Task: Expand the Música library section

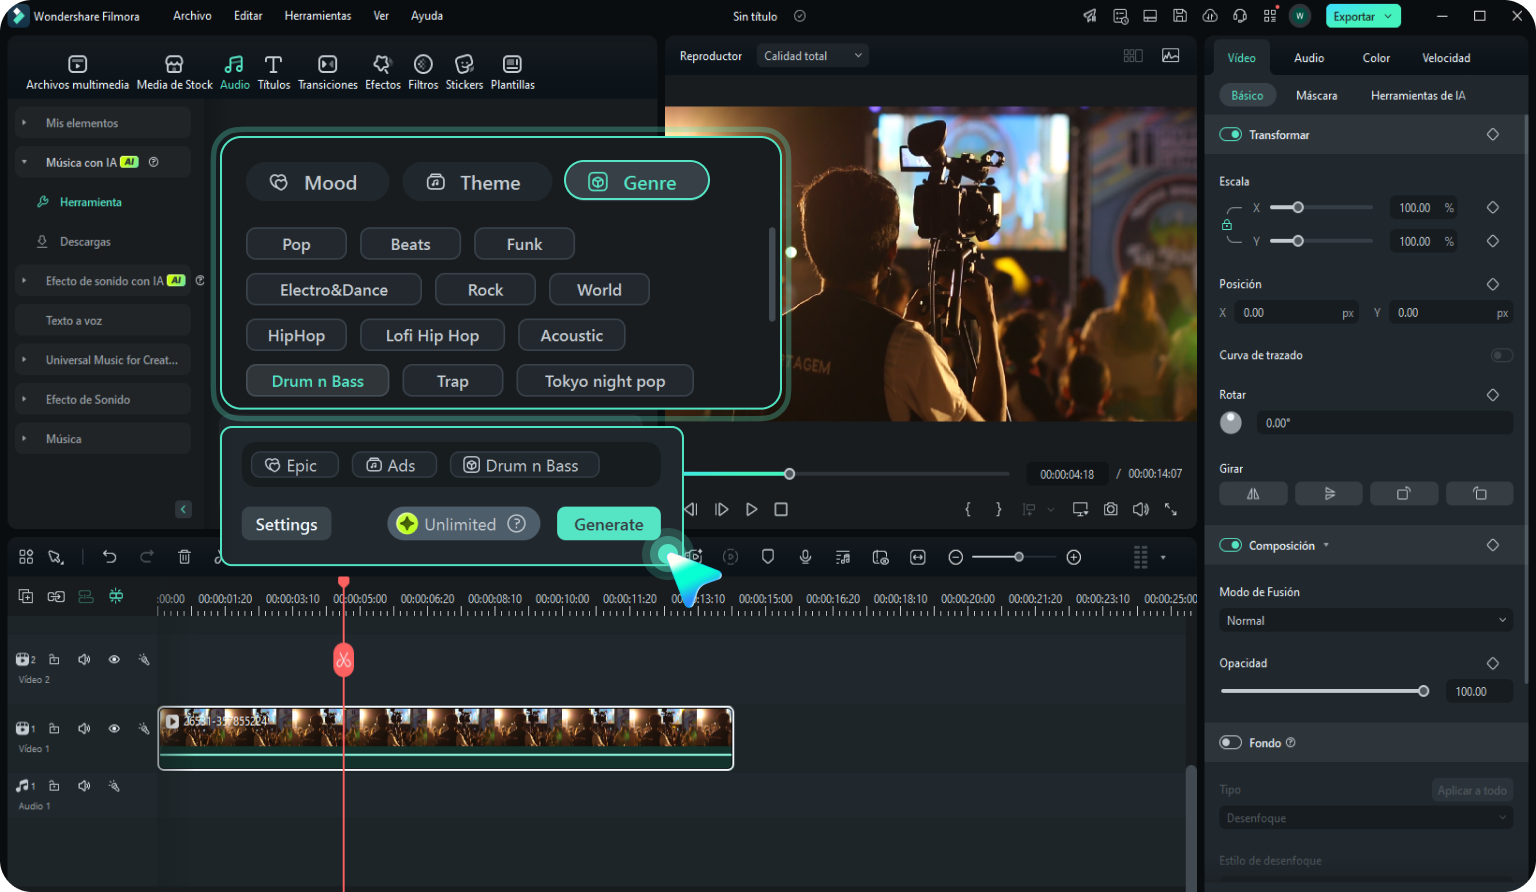Action: click(24, 439)
